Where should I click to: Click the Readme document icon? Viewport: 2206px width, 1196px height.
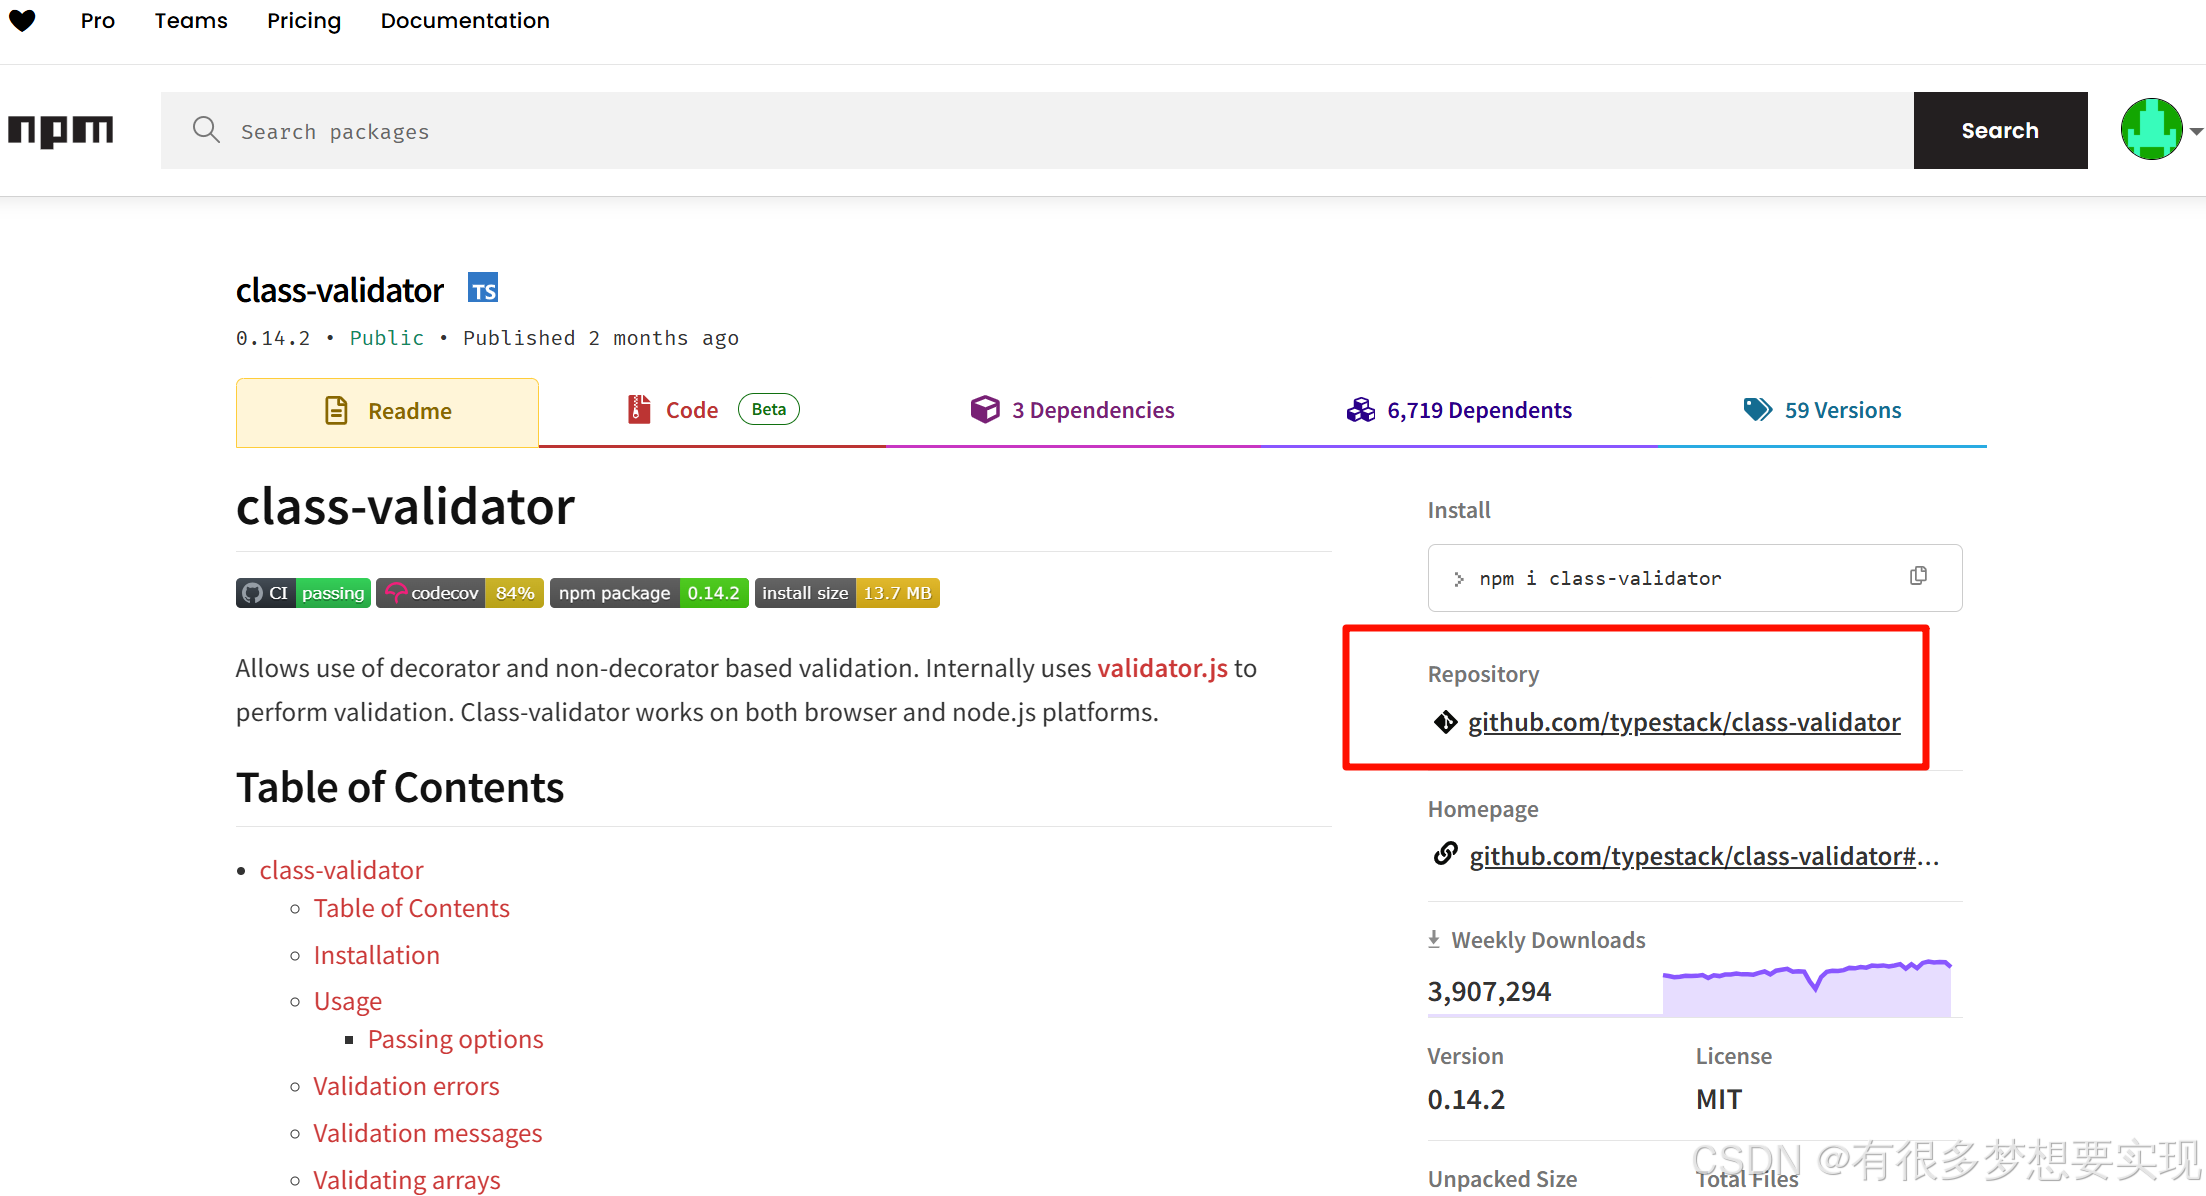pyautogui.click(x=337, y=410)
